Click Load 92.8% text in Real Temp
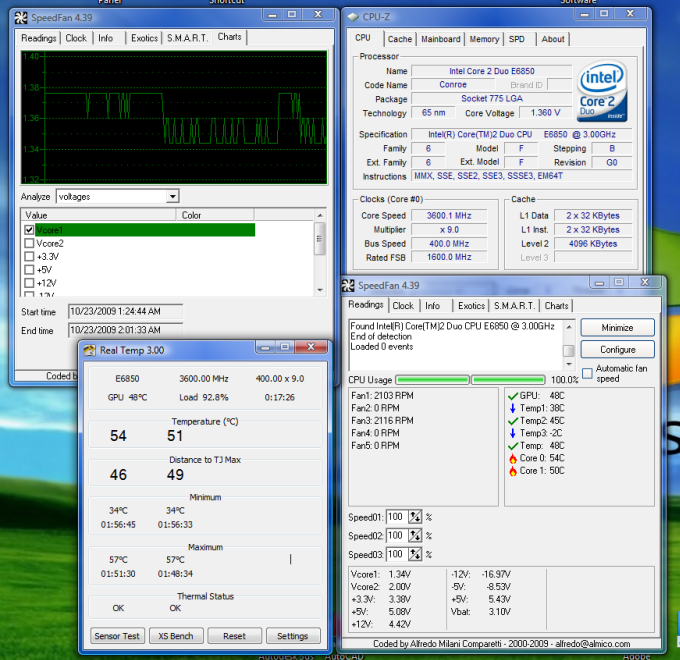Image resolution: width=680 pixels, height=660 pixels. tap(203, 397)
